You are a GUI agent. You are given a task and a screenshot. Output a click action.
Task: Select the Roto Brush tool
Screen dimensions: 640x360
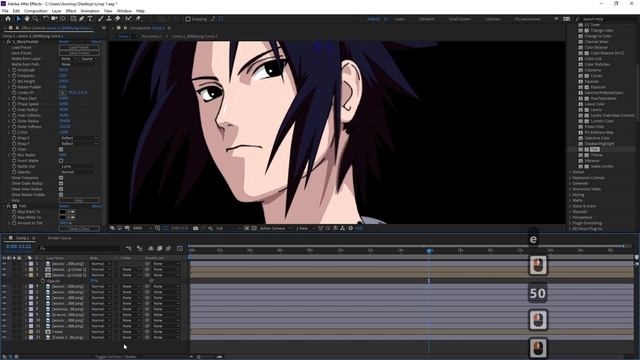click(x=129, y=19)
